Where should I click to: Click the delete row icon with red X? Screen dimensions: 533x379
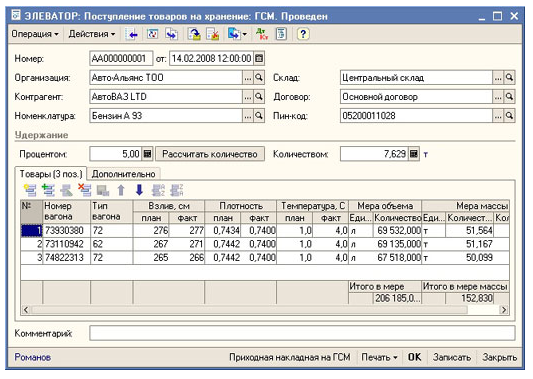tap(84, 190)
